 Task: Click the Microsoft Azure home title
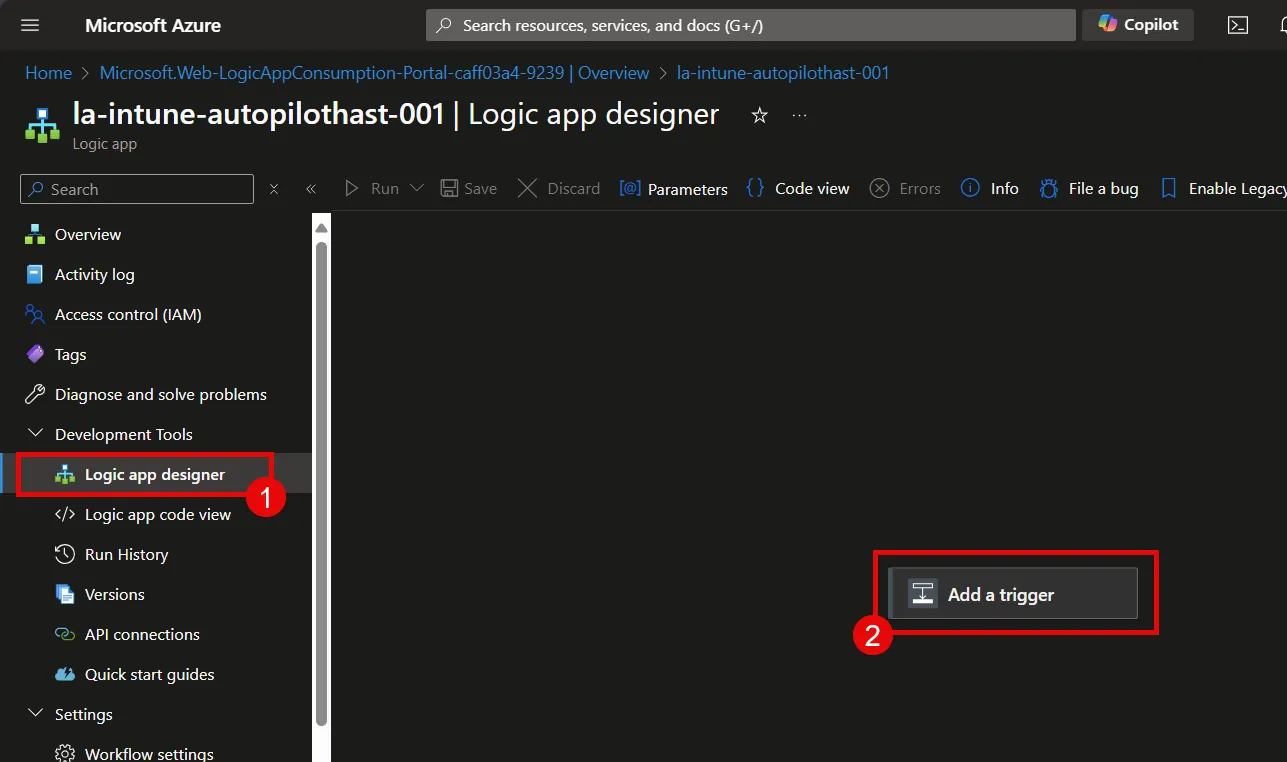click(x=153, y=25)
